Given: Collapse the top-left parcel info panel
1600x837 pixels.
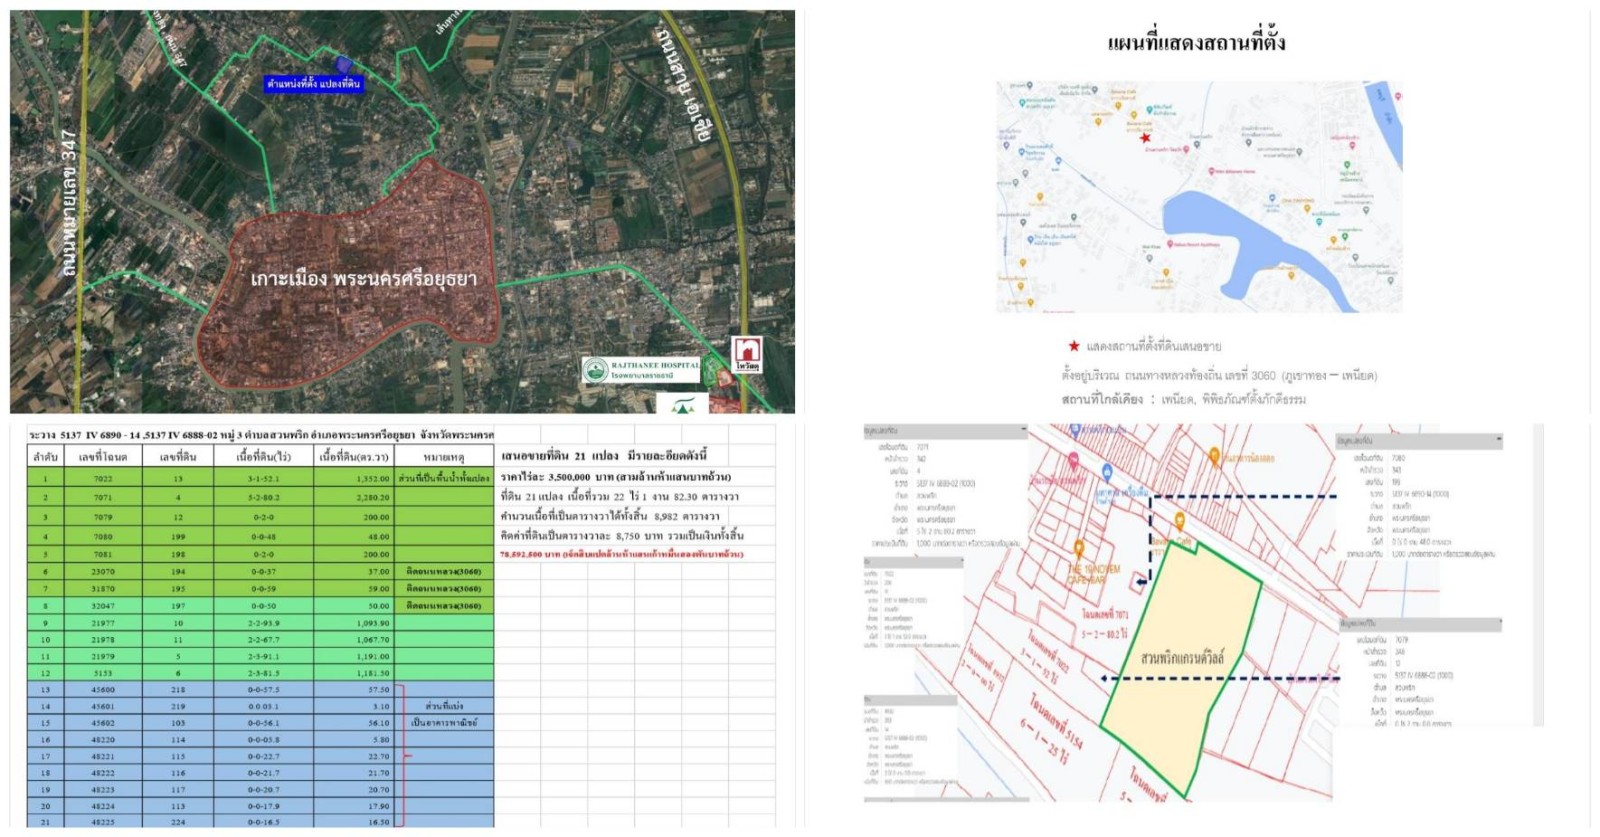Looking at the screenshot, I should (x=1022, y=430).
